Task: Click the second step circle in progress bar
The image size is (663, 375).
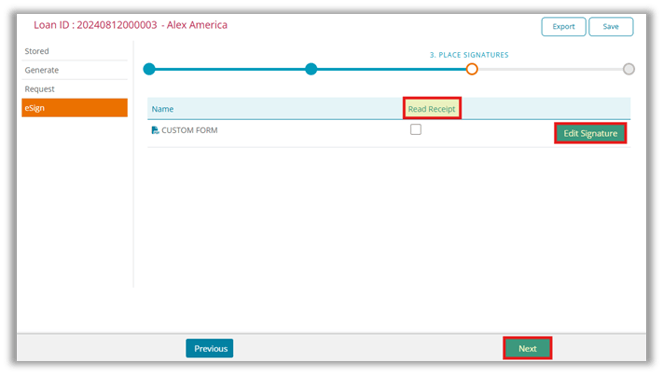Action: point(311,69)
